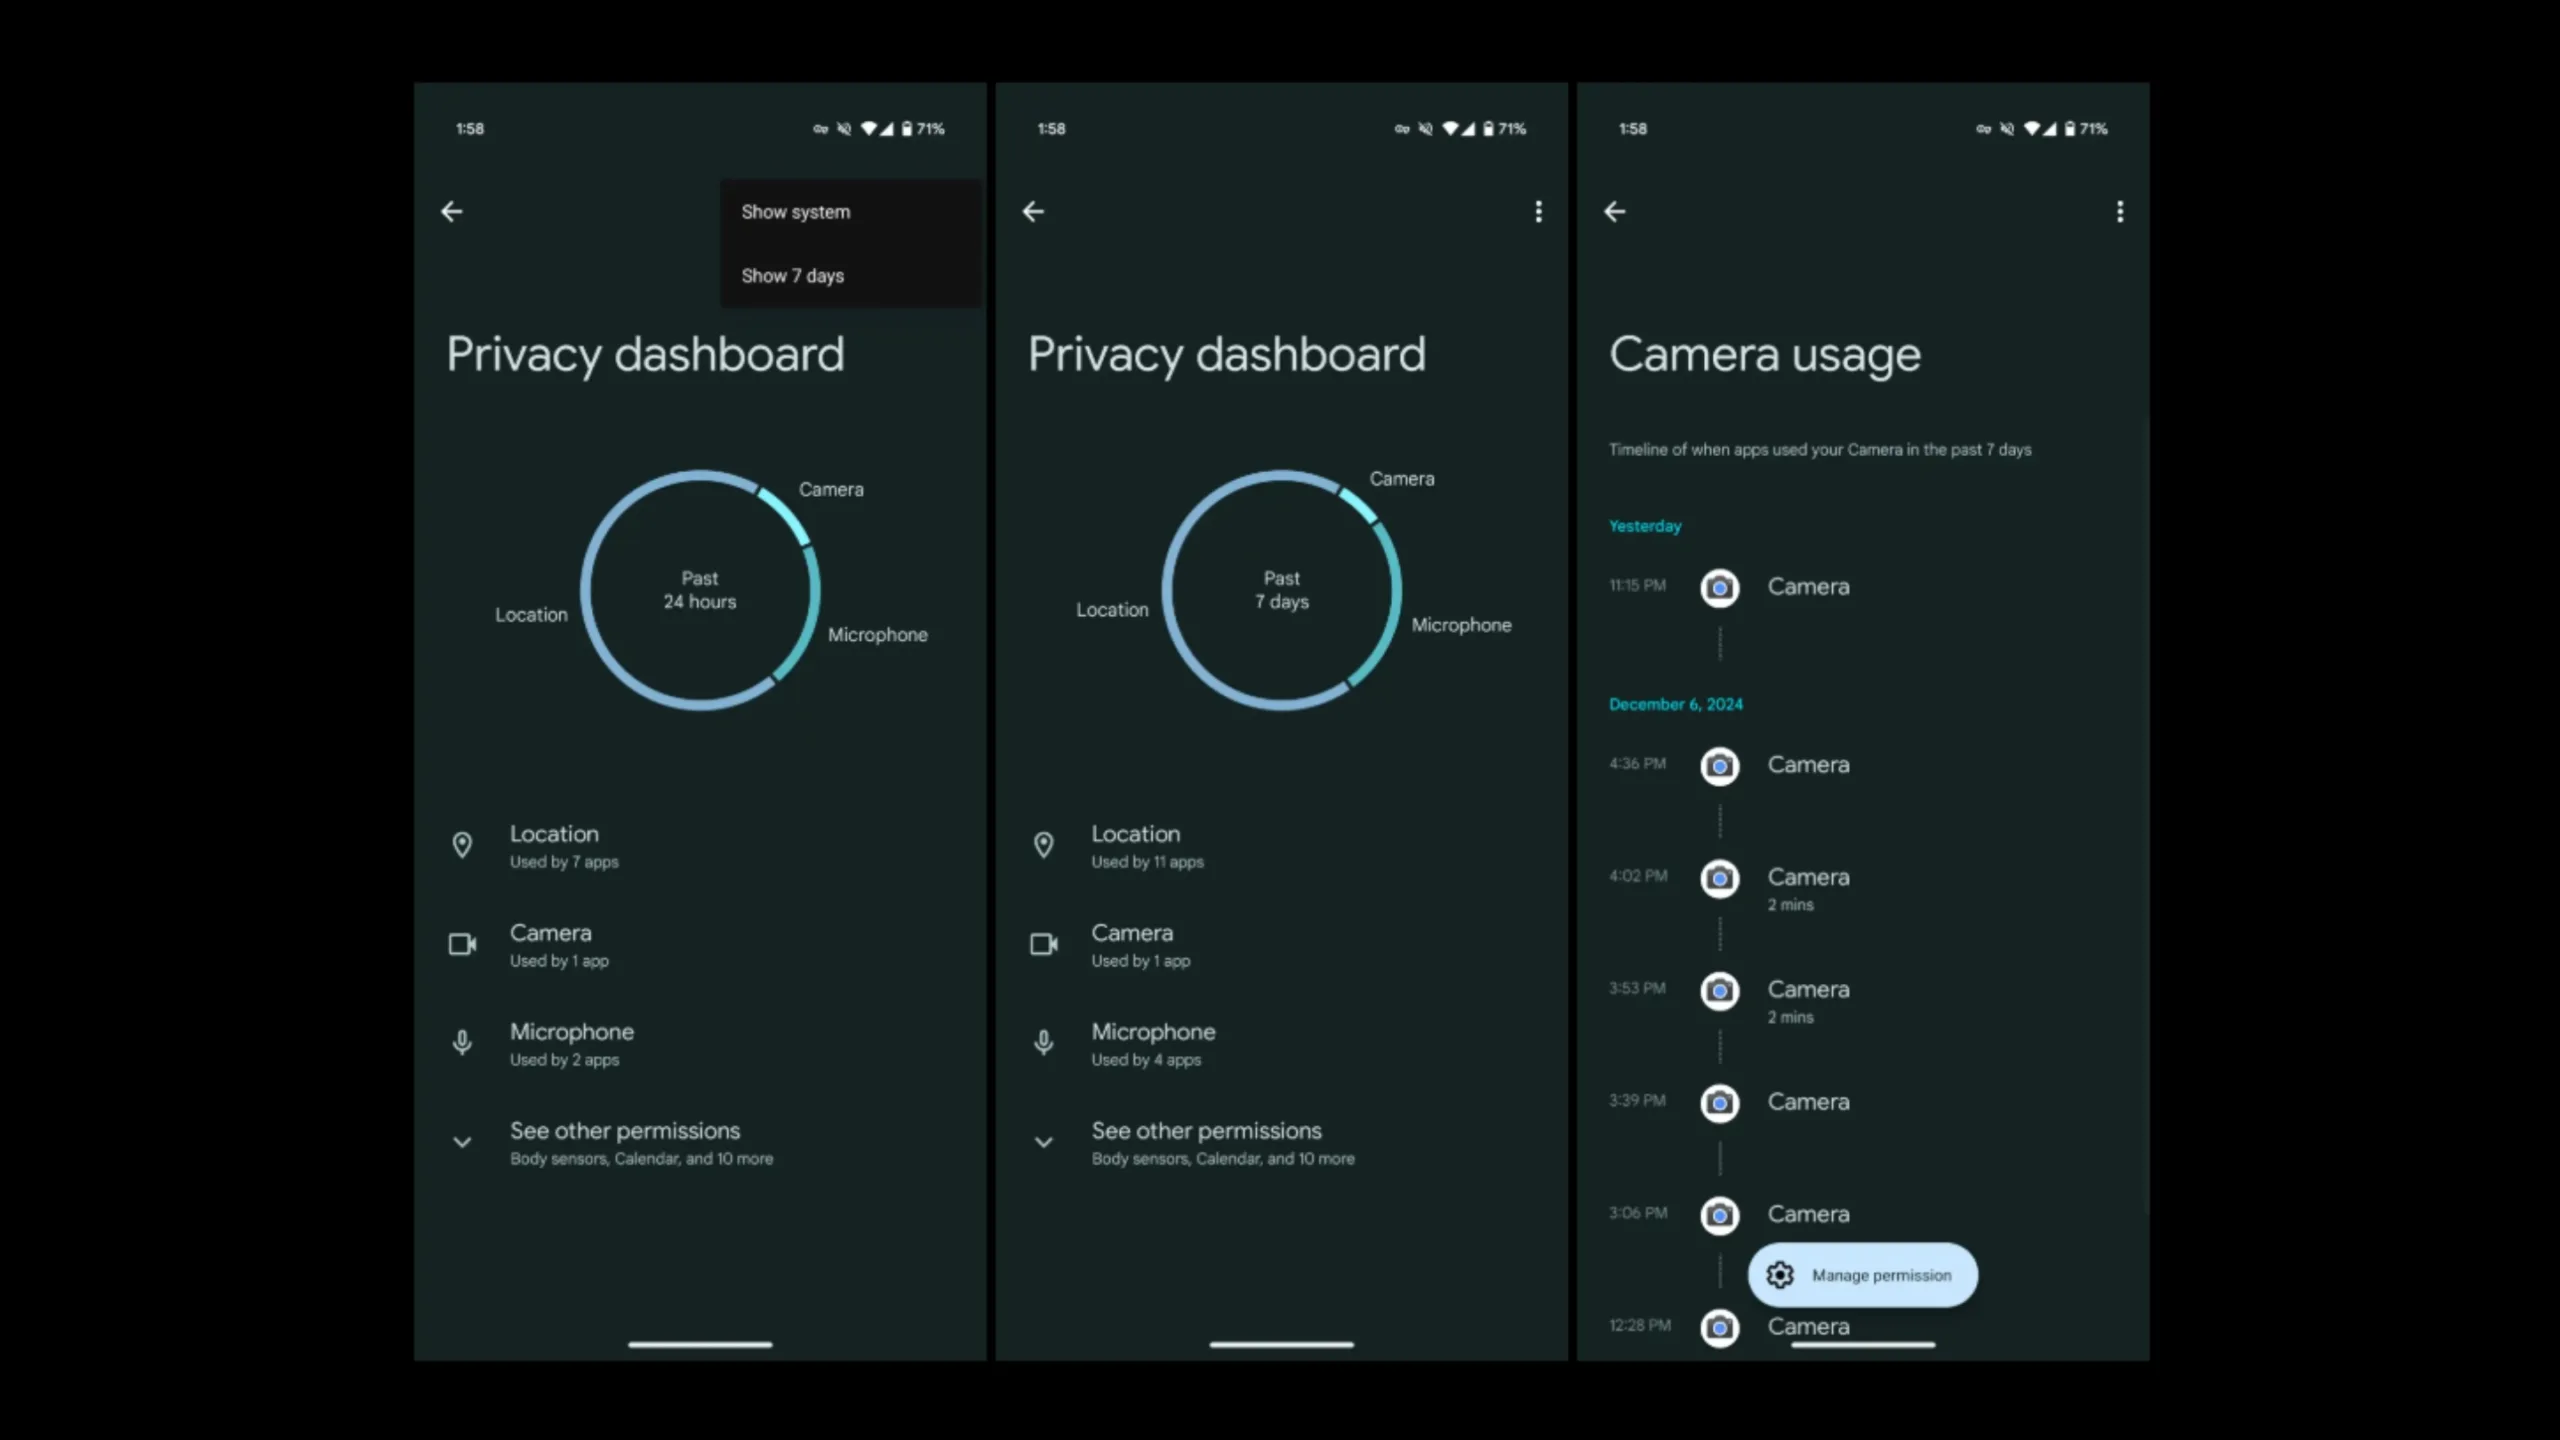The image size is (2560, 1440).
Task: Open the 4:36 PM Camera timeline entry text
Action: (x=1808, y=765)
